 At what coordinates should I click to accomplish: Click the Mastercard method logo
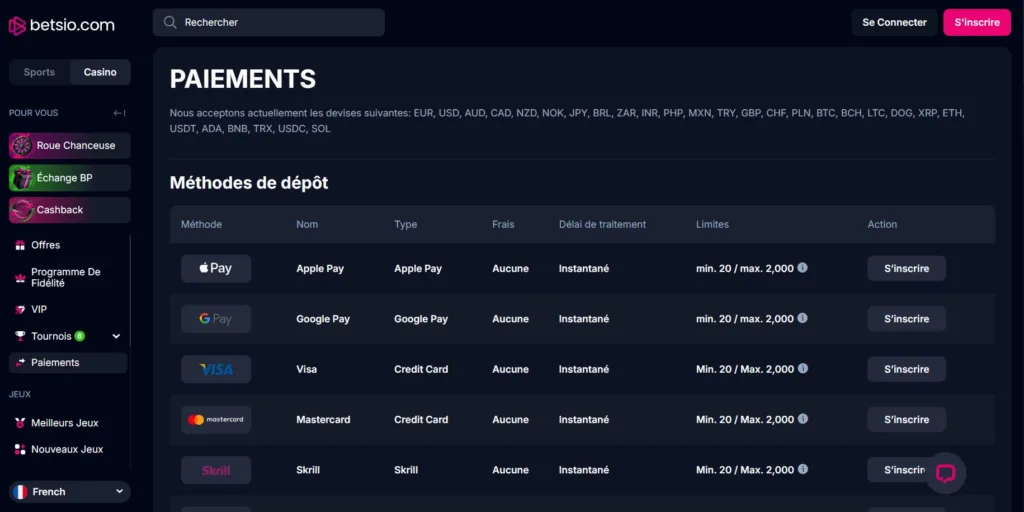[216, 420]
